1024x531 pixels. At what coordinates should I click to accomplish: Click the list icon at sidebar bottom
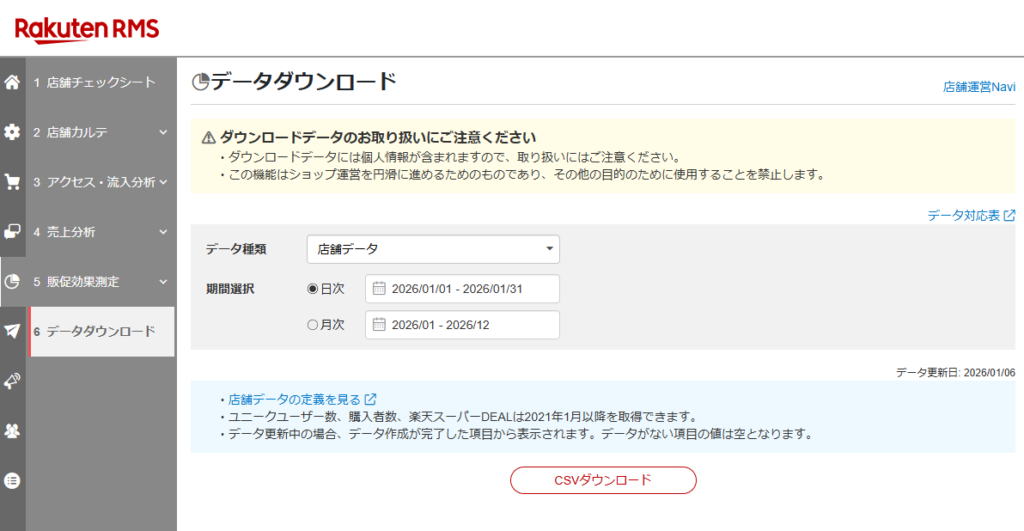pyautogui.click(x=12, y=481)
